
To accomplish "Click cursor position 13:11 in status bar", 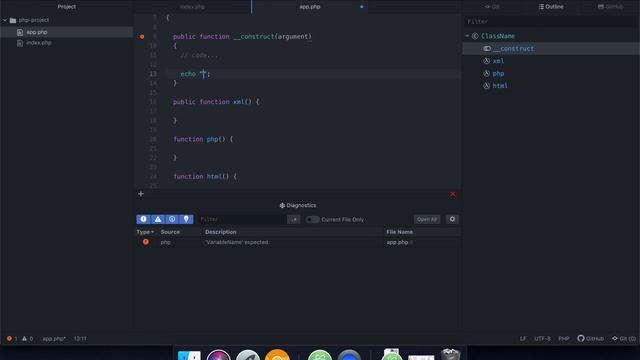I will tap(80, 338).
